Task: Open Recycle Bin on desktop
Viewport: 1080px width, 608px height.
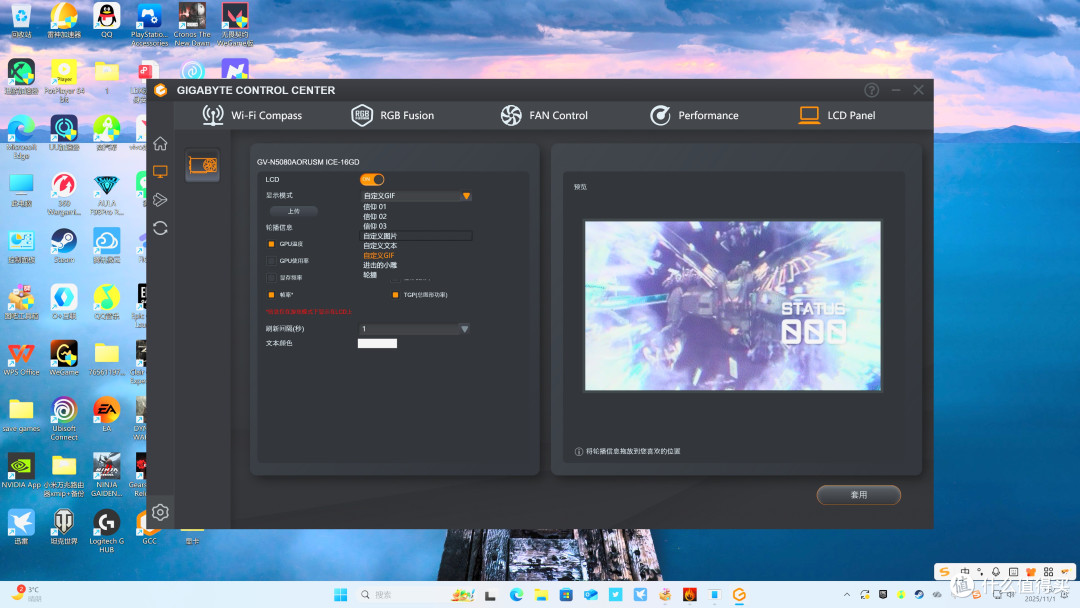Action: click(x=21, y=19)
